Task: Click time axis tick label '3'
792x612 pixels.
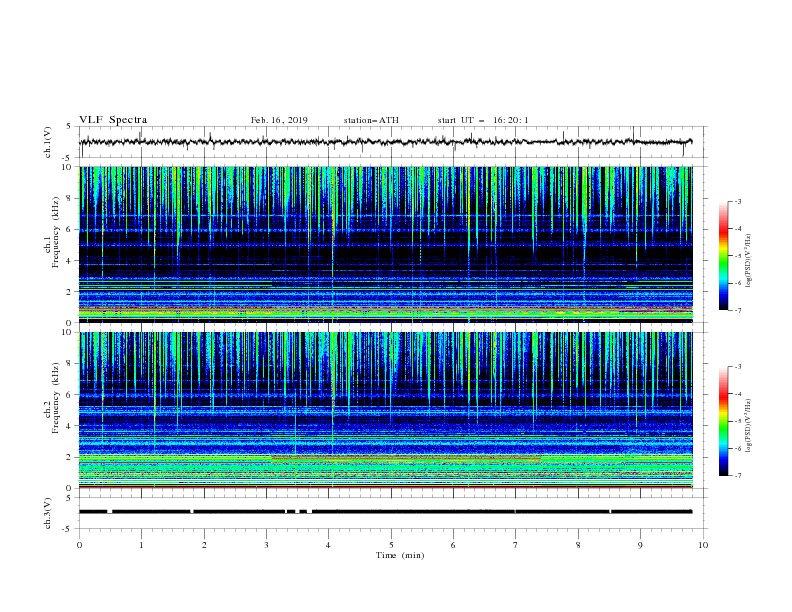Action: click(267, 545)
